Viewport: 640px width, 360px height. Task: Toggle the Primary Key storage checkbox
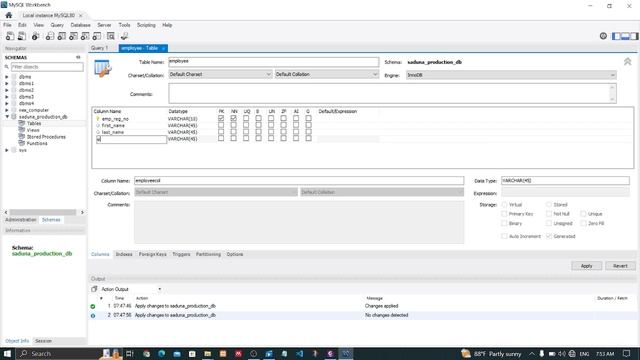[504, 214]
